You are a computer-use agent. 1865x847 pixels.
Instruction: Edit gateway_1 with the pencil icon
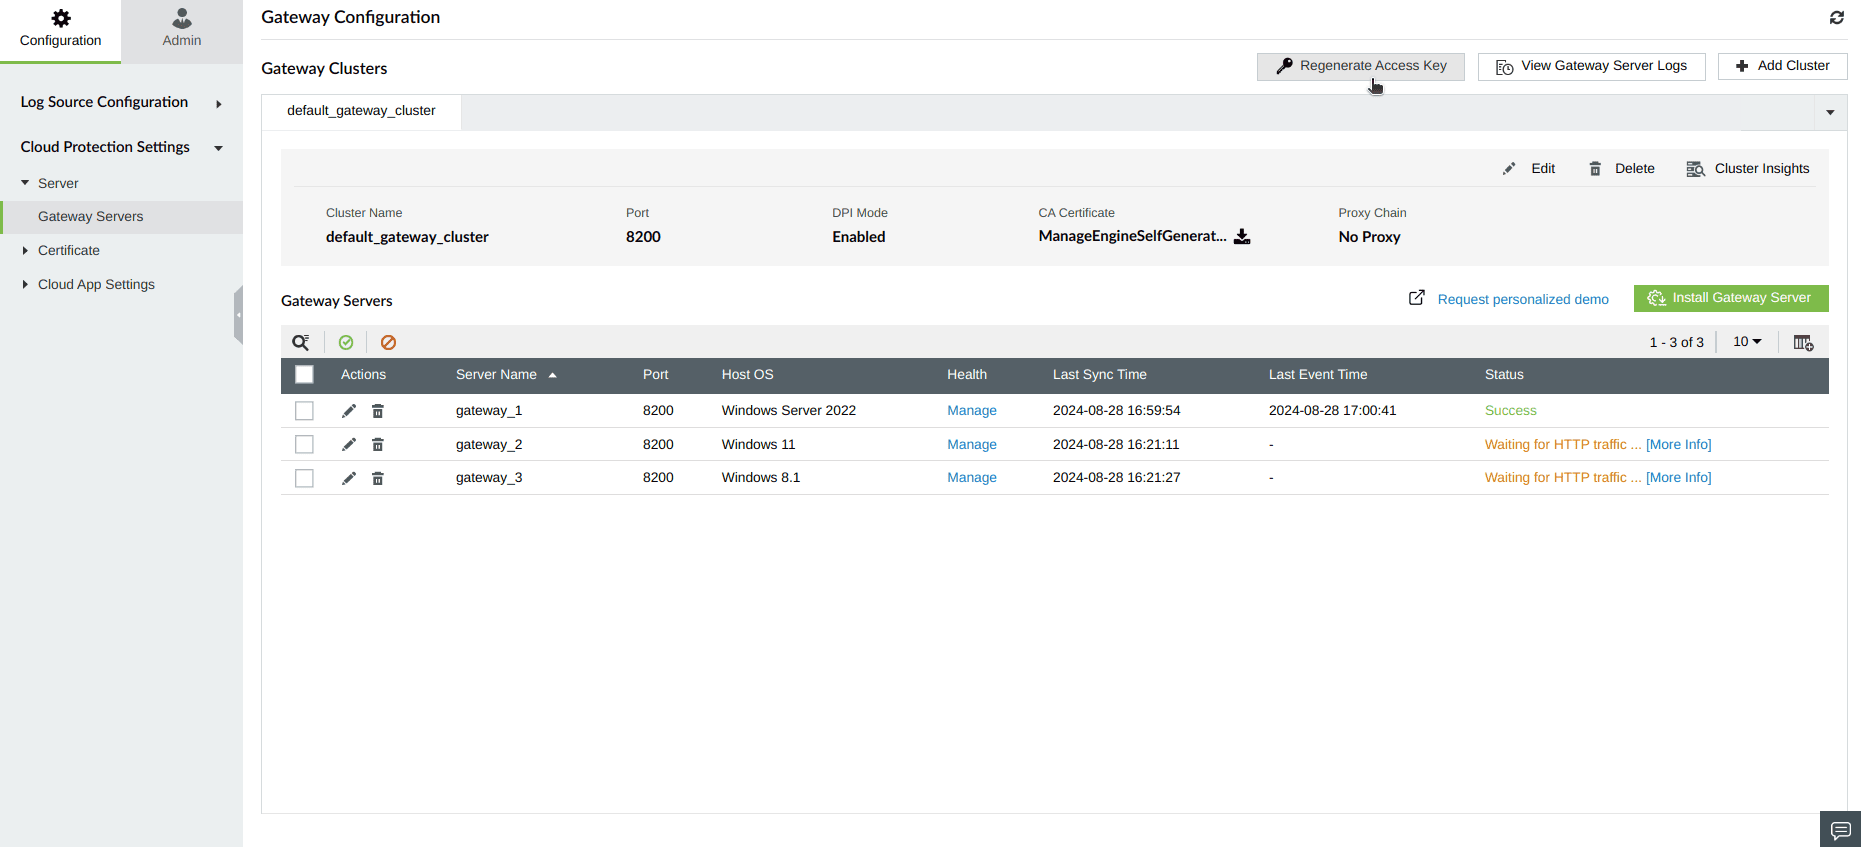[349, 411]
